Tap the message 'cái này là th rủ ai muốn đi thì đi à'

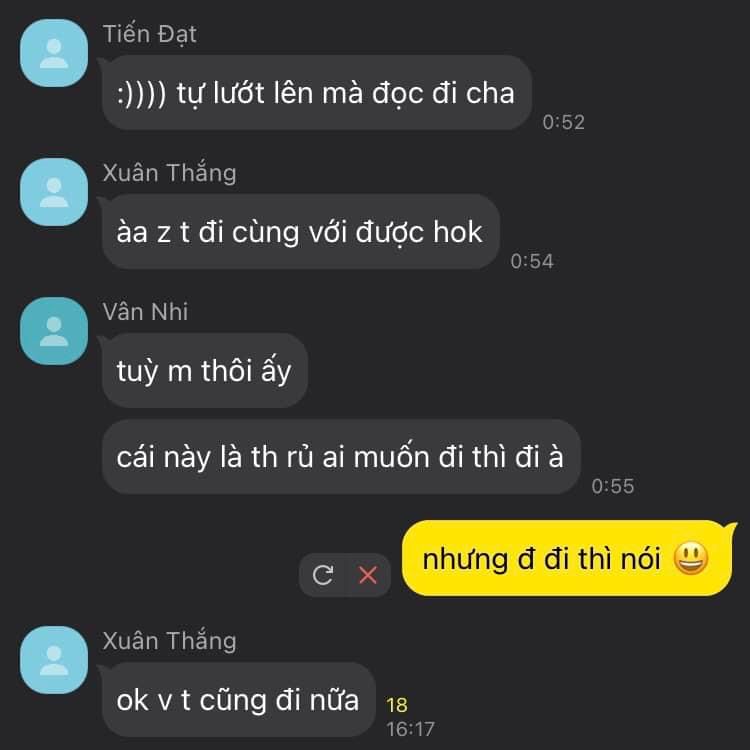(x=341, y=457)
